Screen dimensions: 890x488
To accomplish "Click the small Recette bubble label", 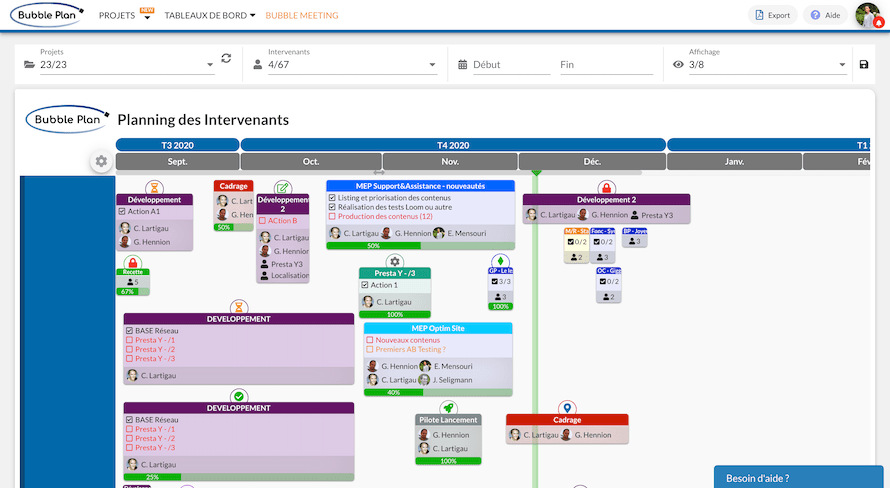I will [133, 272].
